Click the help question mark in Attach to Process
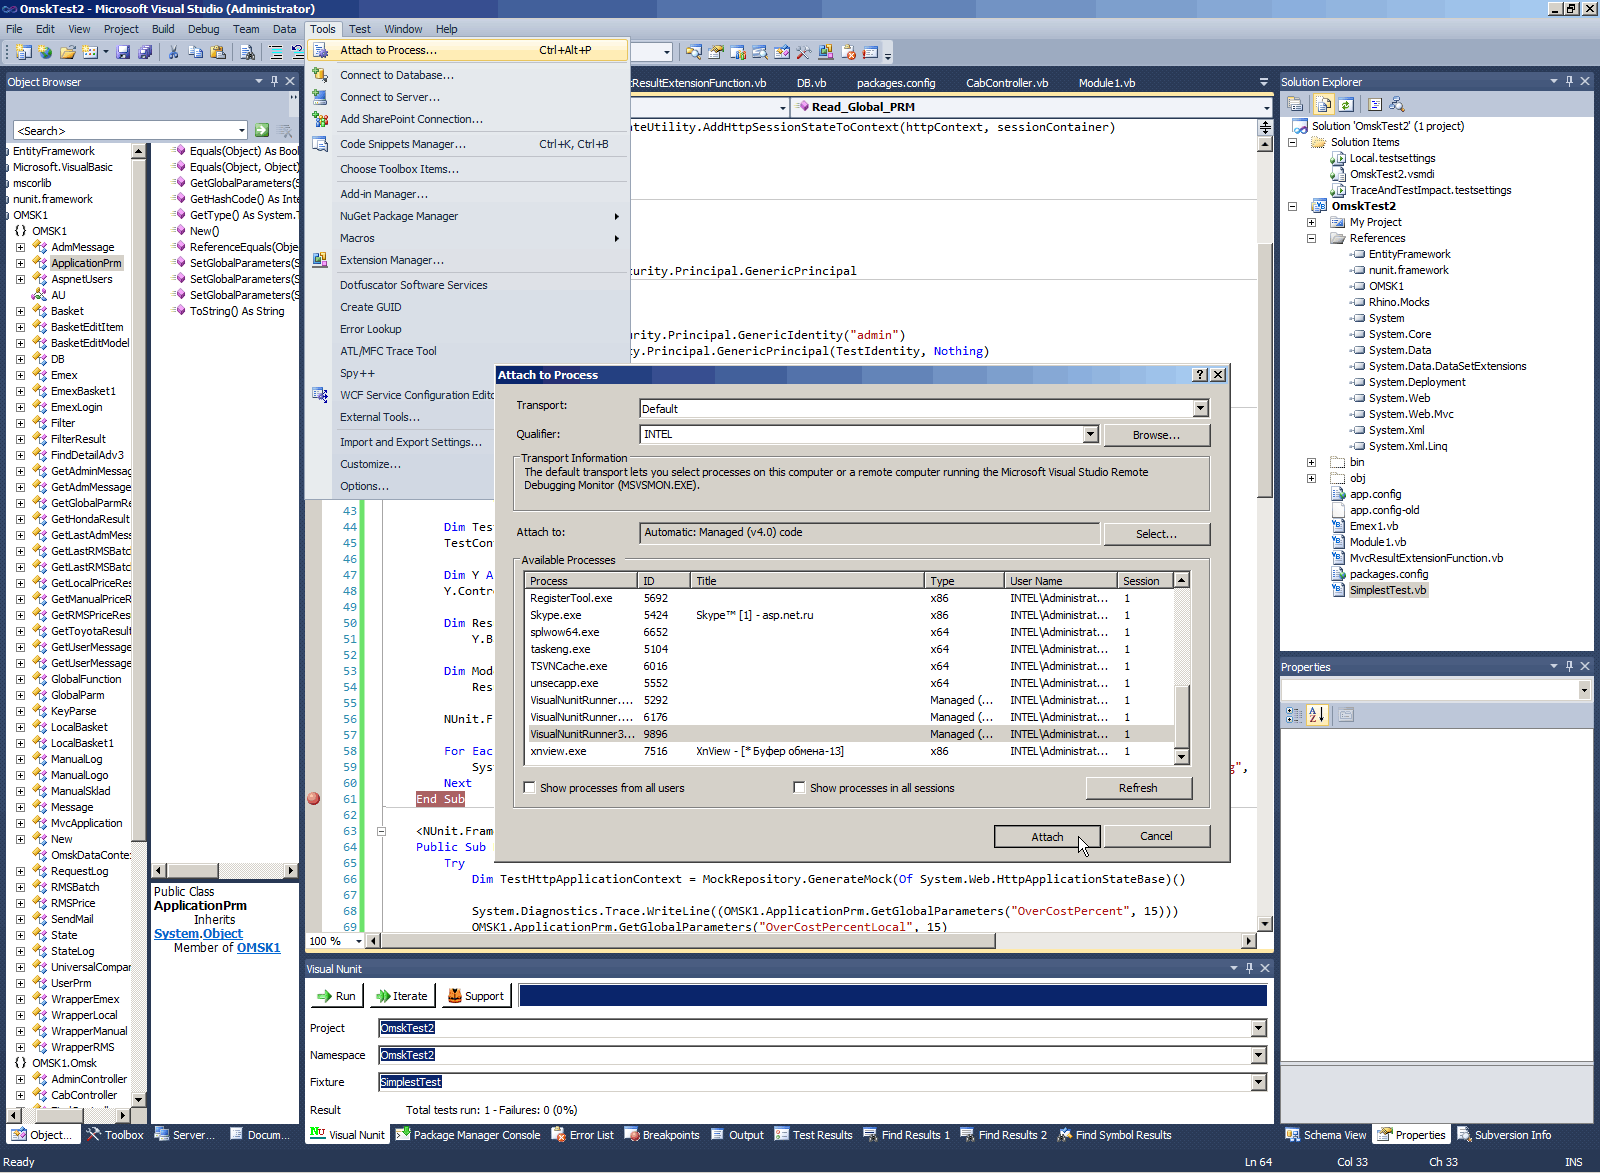The height and width of the screenshot is (1174, 1600). [x=1200, y=374]
